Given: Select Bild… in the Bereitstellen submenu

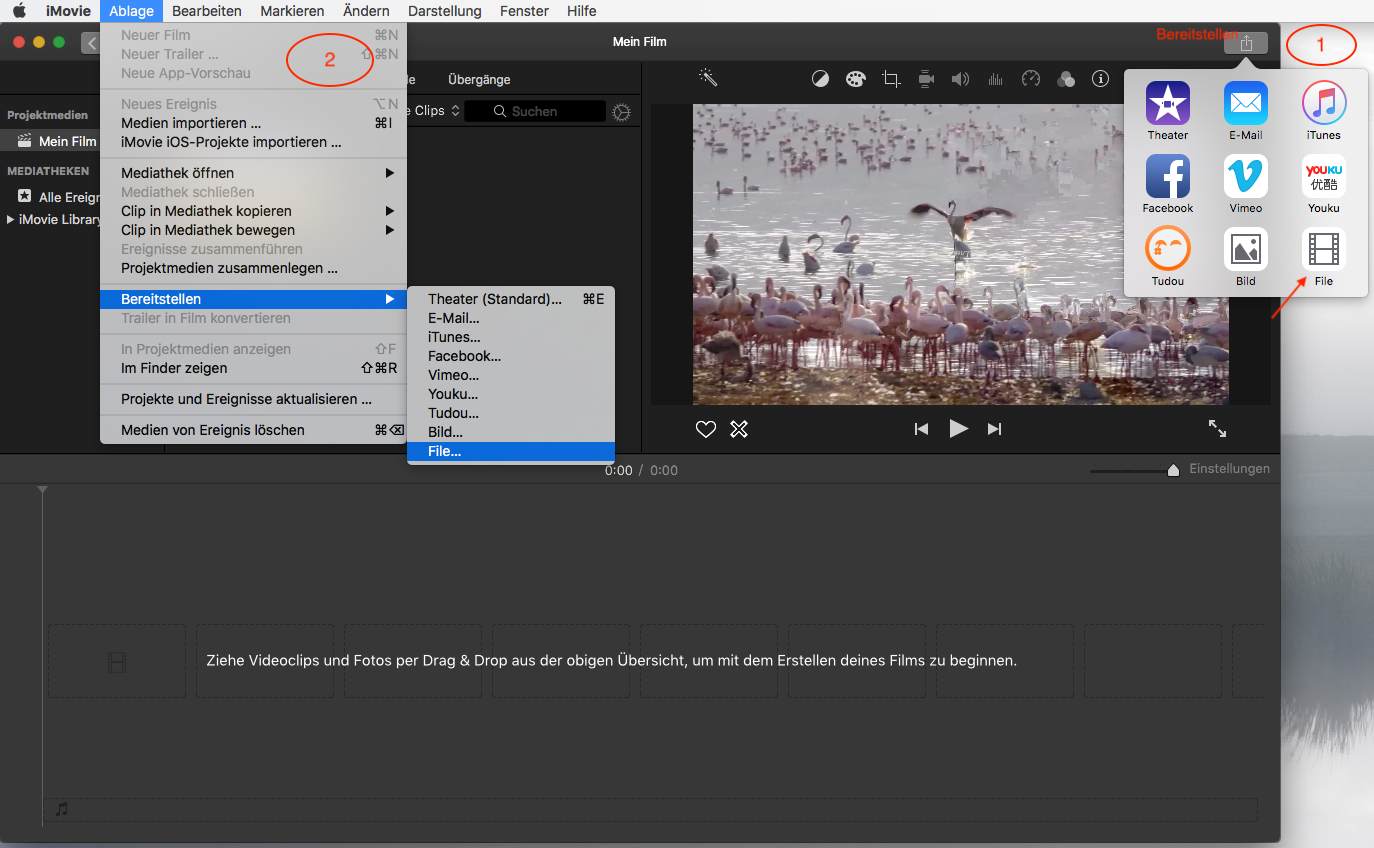Looking at the screenshot, I should (511, 432).
